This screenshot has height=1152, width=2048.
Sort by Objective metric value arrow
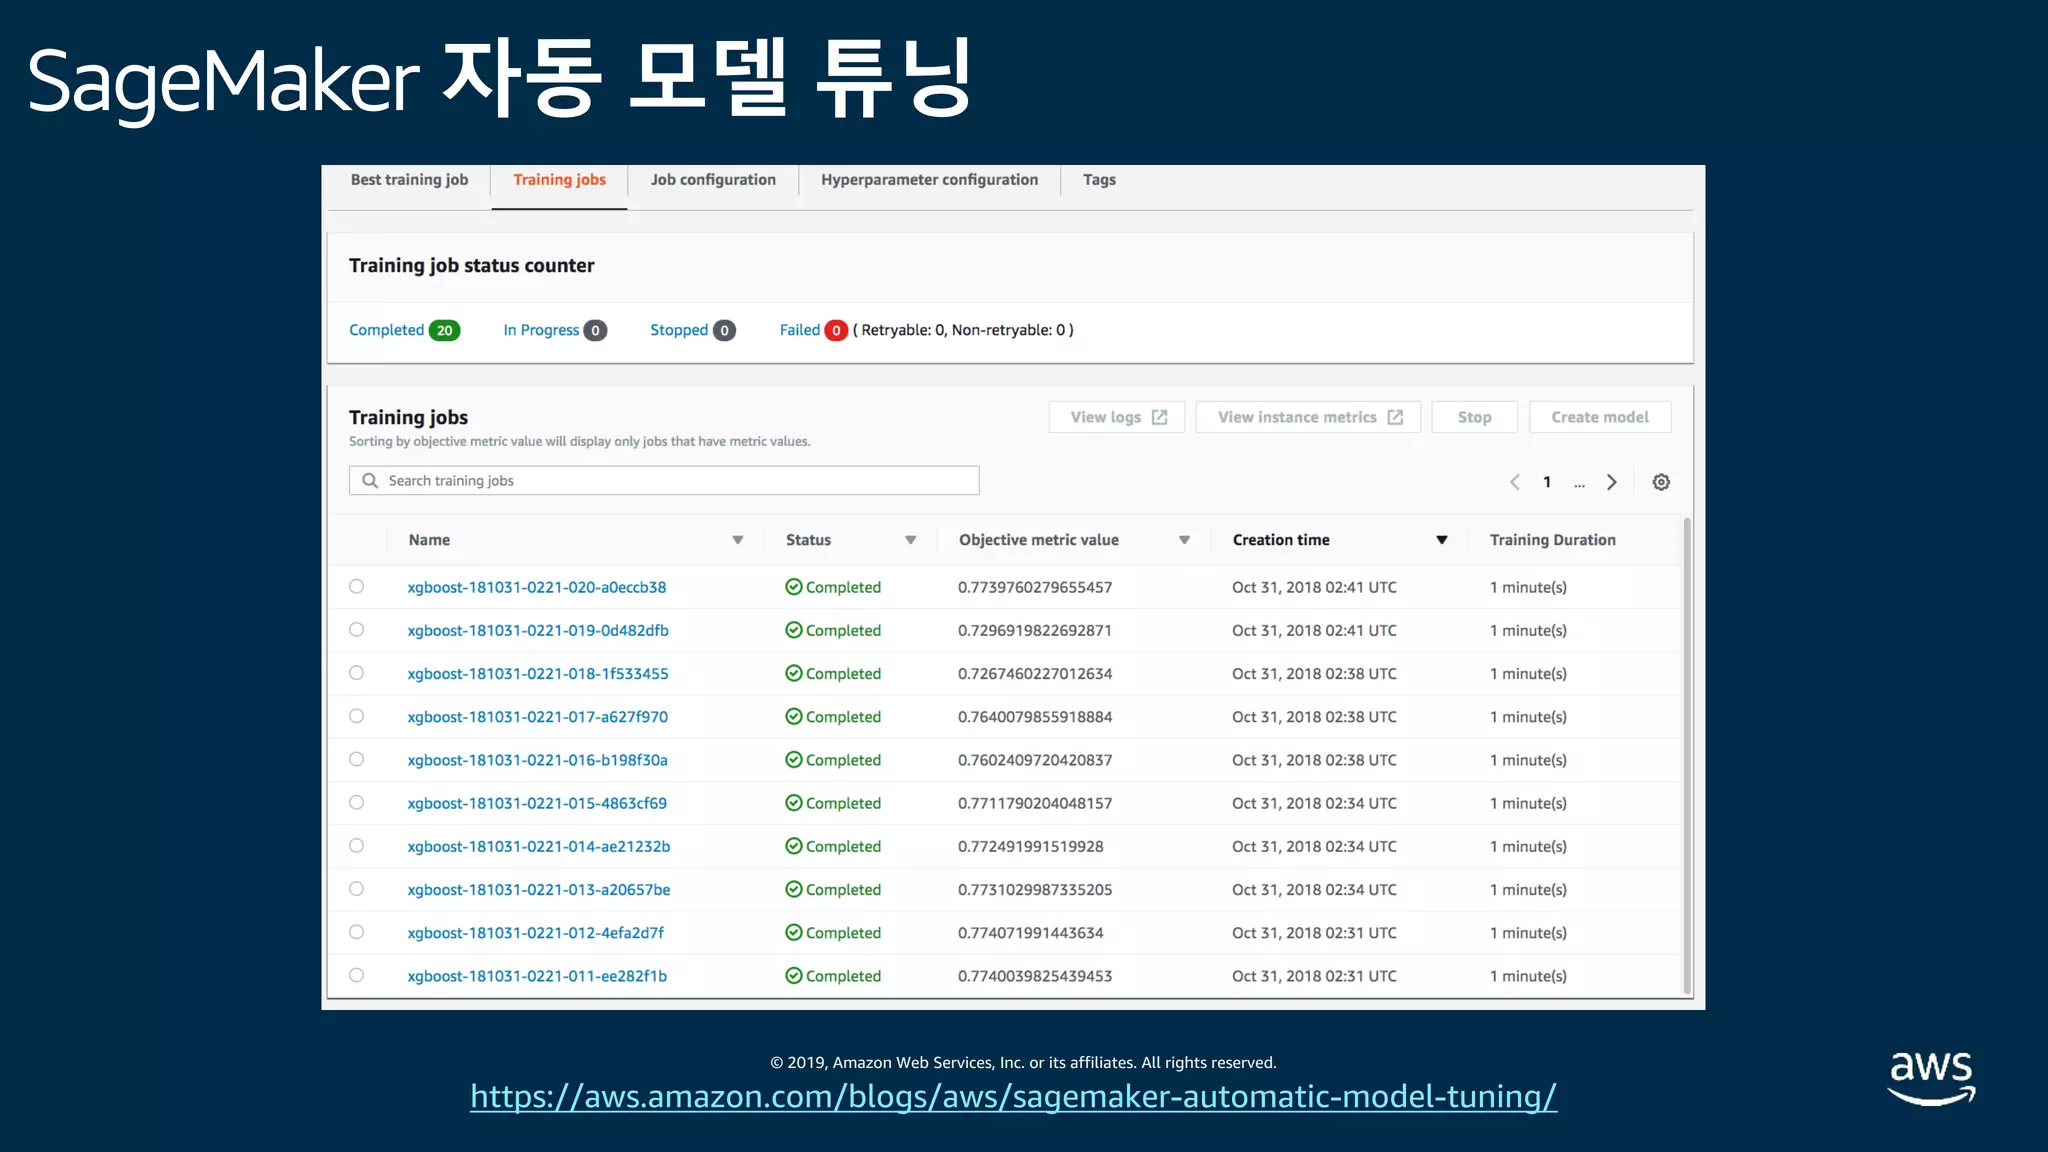1184,540
